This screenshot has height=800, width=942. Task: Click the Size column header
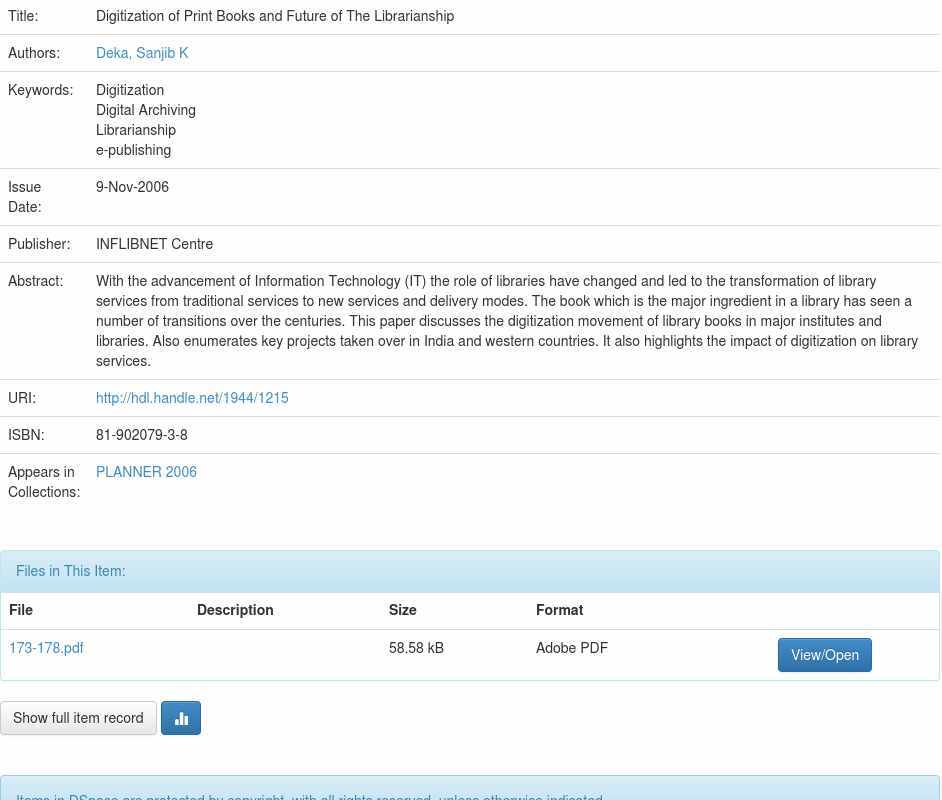point(403,610)
